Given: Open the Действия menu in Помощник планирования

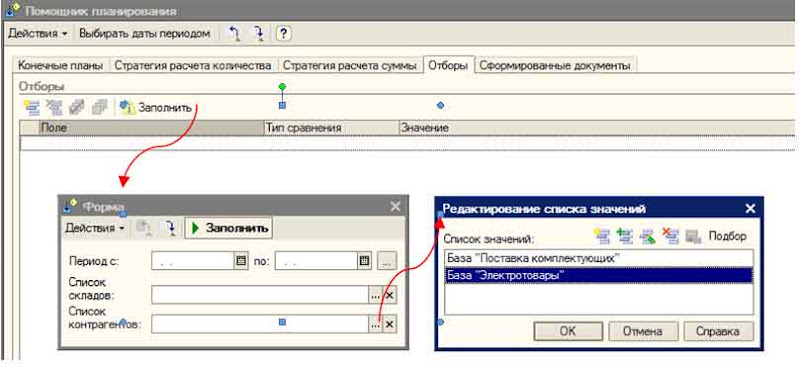Looking at the screenshot, I should pyautogui.click(x=38, y=34).
